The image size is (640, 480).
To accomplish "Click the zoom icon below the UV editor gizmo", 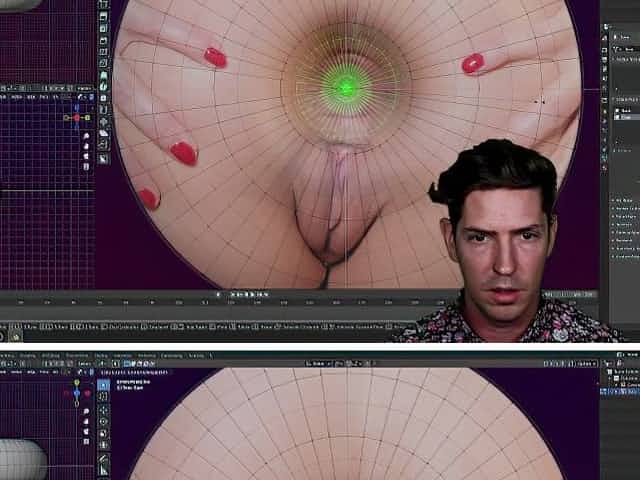I will [86, 135].
